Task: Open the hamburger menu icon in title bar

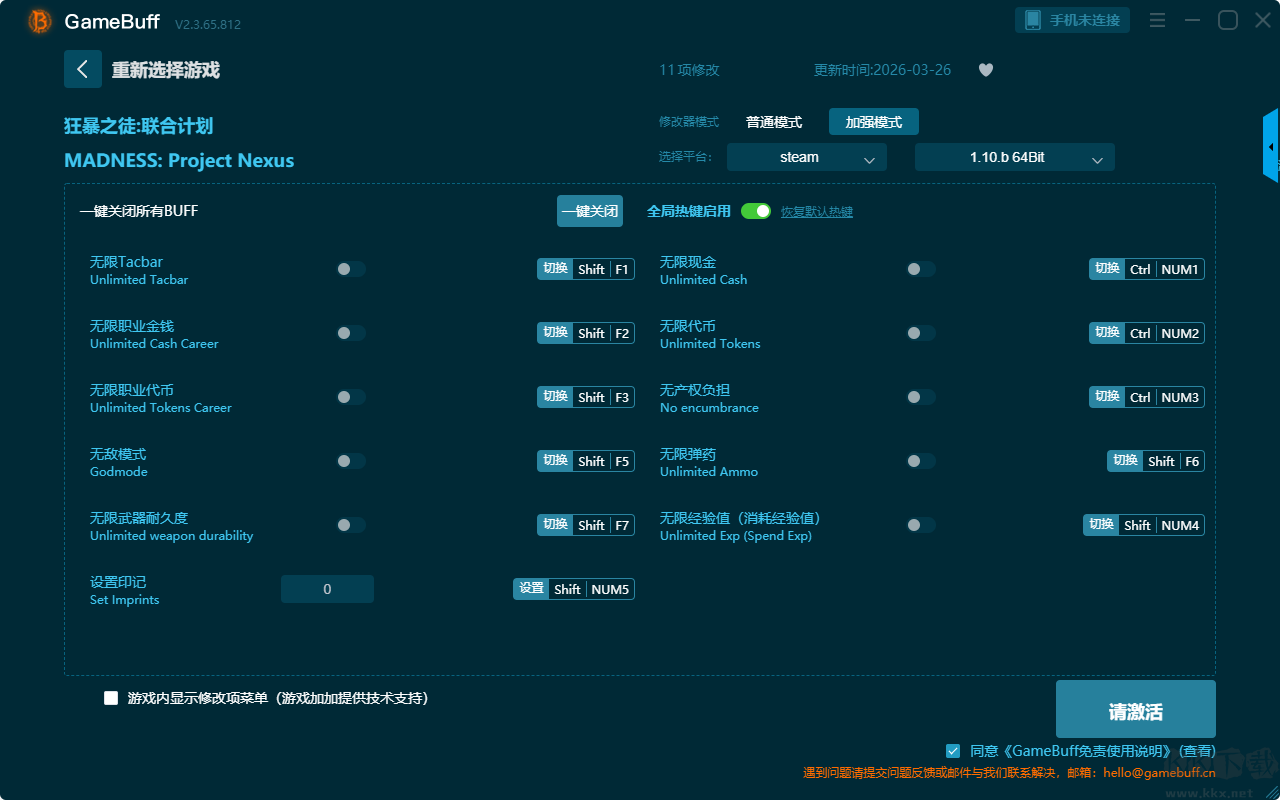Action: [x=1157, y=20]
